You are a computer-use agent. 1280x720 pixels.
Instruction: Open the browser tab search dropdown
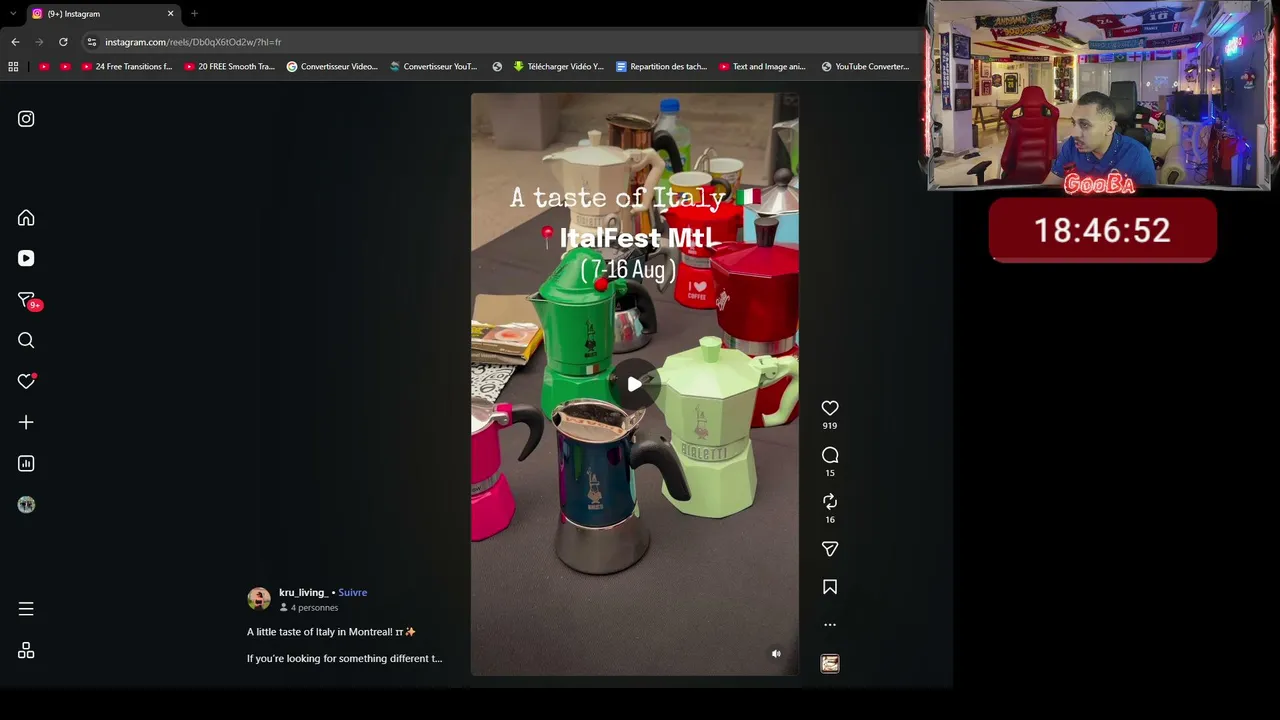[12, 14]
